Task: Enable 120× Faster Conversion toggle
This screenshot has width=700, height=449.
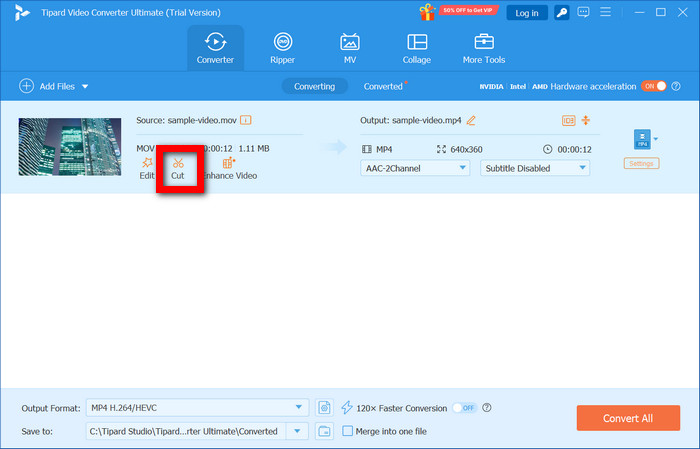Action: pos(464,407)
